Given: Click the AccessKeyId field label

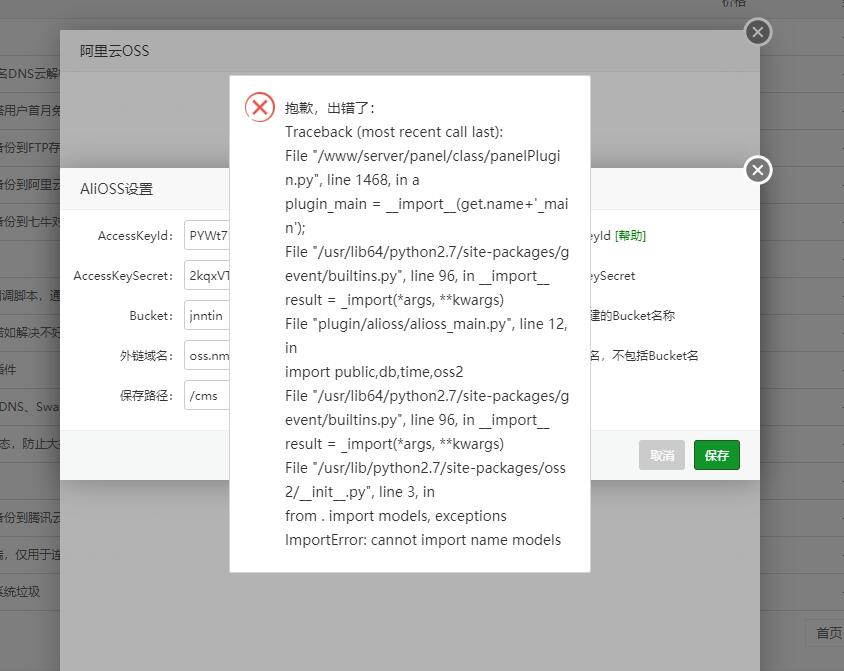Looking at the screenshot, I should 135,236.
